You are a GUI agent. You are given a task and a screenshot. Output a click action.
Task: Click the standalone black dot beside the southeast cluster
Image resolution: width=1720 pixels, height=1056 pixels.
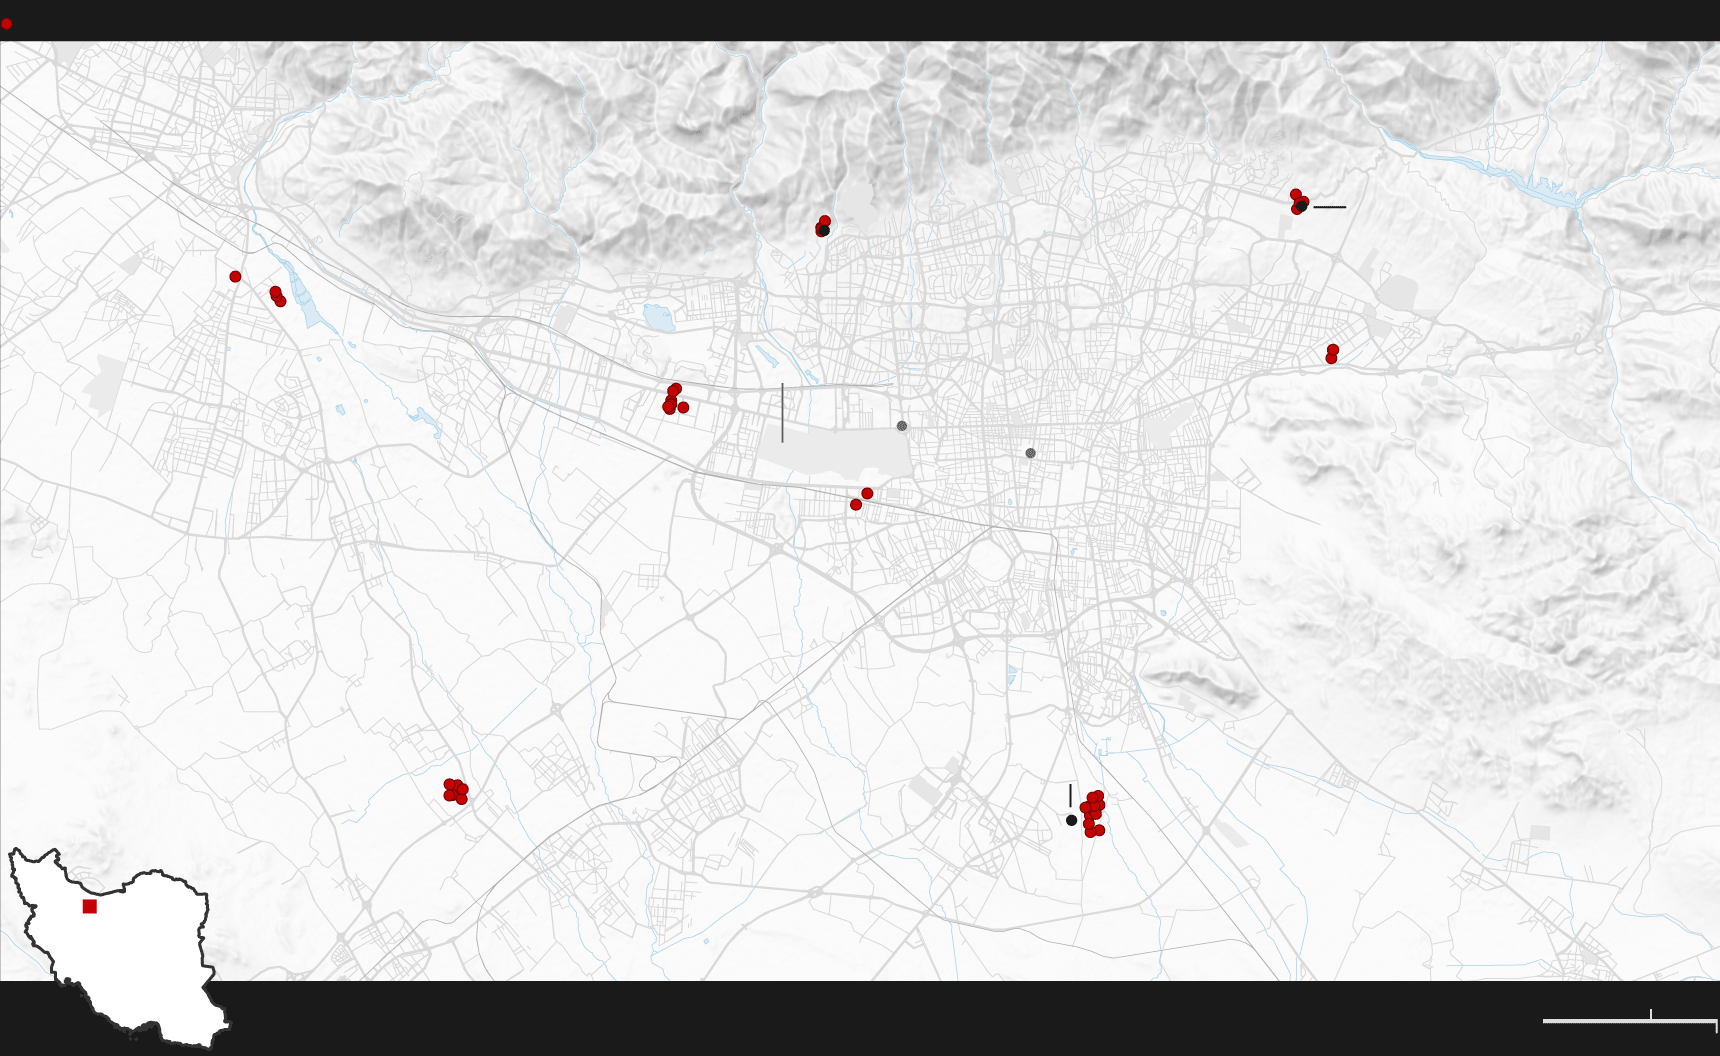click(x=1071, y=820)
